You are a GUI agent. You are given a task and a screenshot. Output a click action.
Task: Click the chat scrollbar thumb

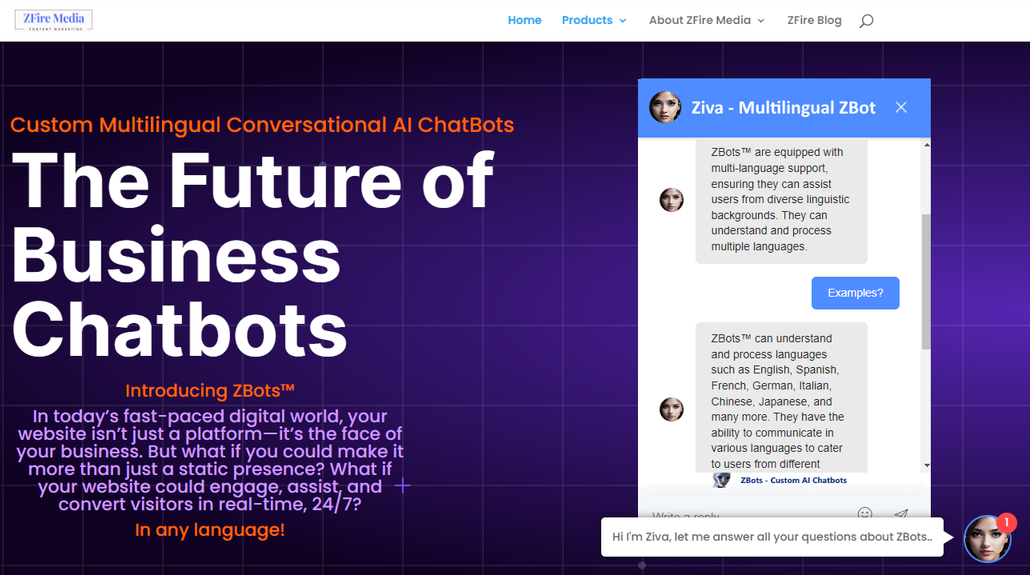coord(926,281)
